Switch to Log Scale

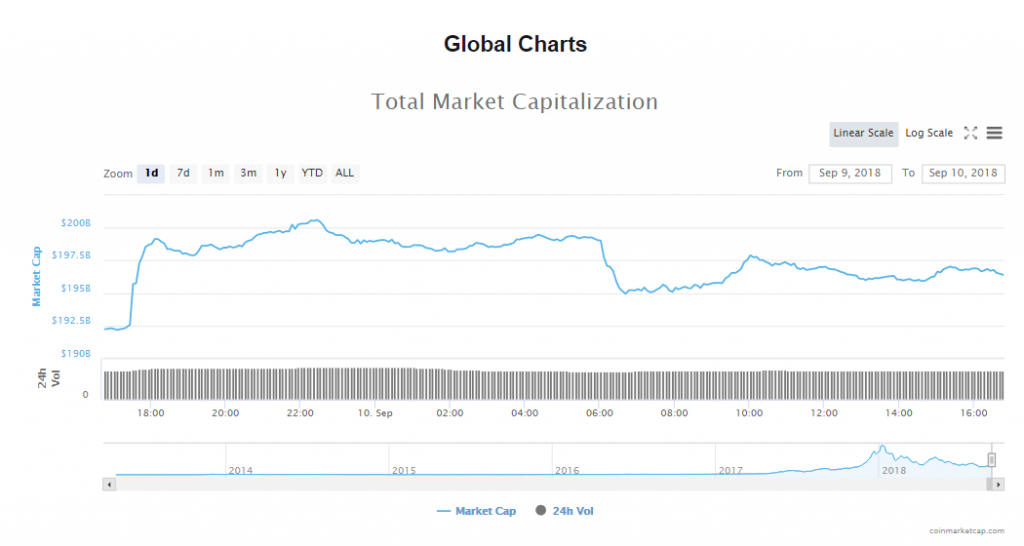click(929, 133)
